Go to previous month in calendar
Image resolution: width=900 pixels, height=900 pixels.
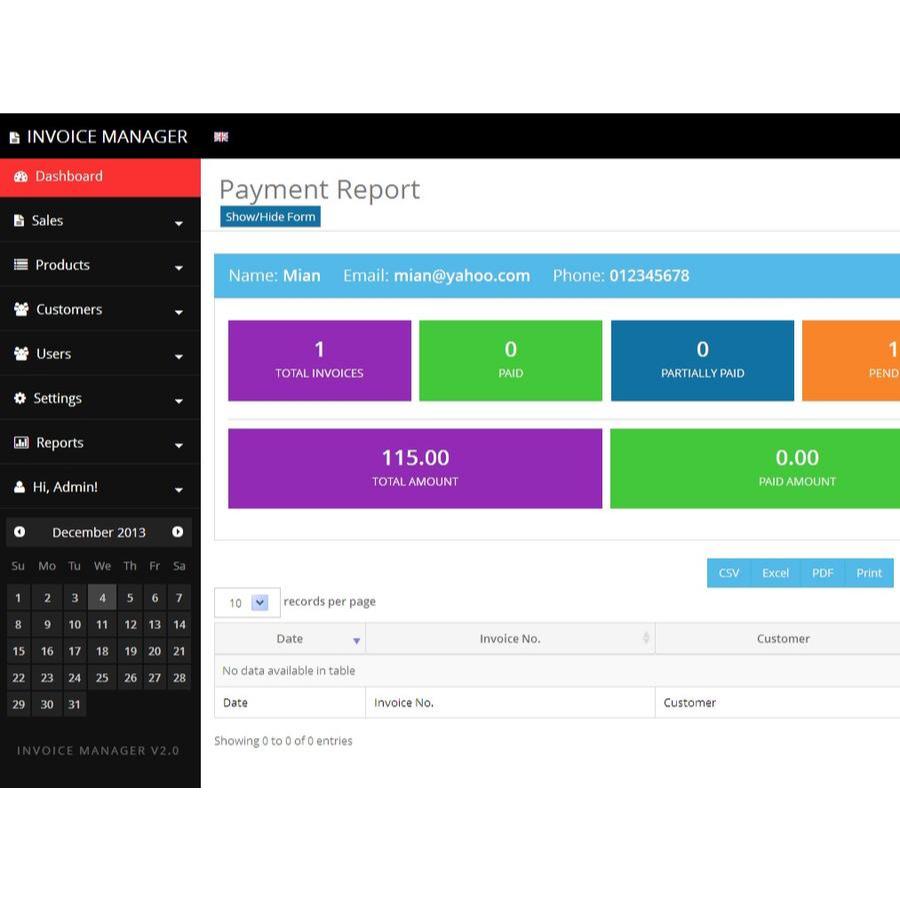[x=20, y=532]
